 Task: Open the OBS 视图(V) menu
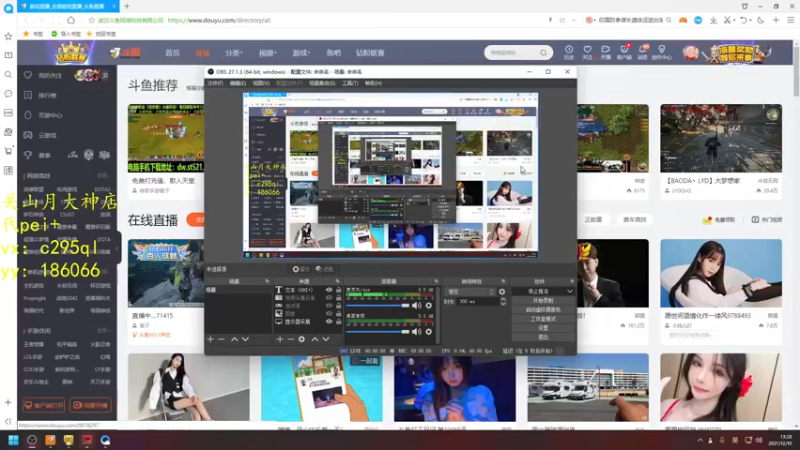click(261, 83)
